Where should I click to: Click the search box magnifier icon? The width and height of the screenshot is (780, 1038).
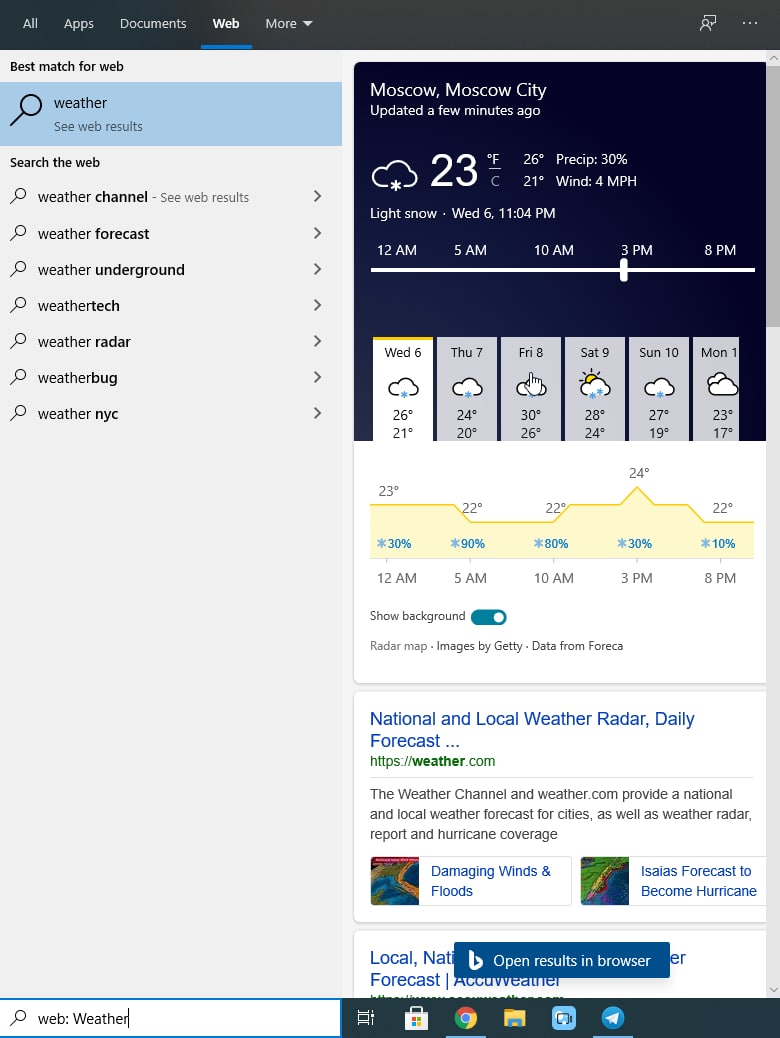19,1017
